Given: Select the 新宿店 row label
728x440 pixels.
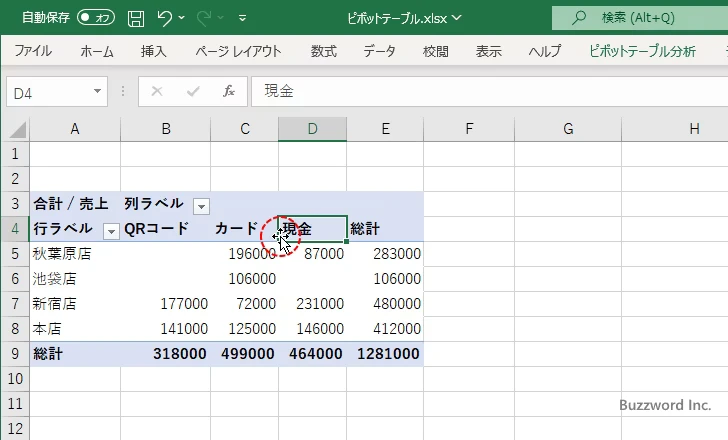Looking at the screenshot, I should tap(75, 304).
